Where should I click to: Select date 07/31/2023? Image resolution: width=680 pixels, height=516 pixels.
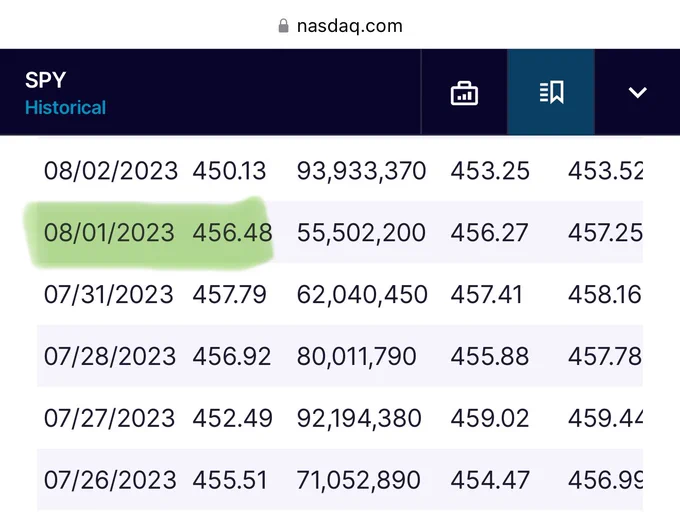[109, 294]
